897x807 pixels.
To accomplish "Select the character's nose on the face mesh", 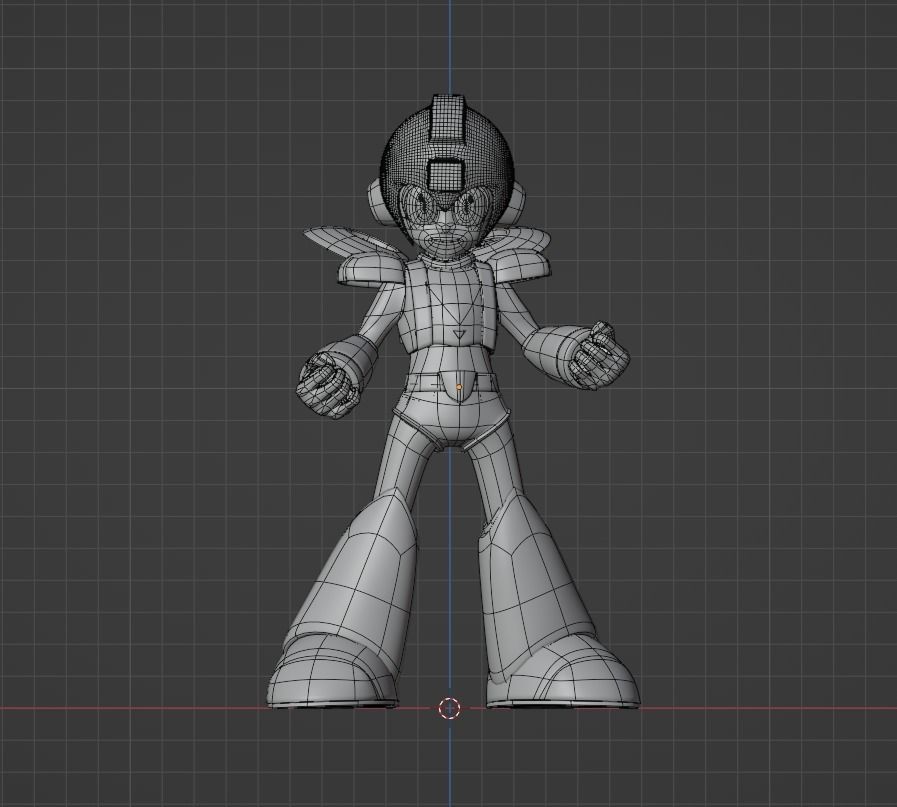I will [446, 222].
